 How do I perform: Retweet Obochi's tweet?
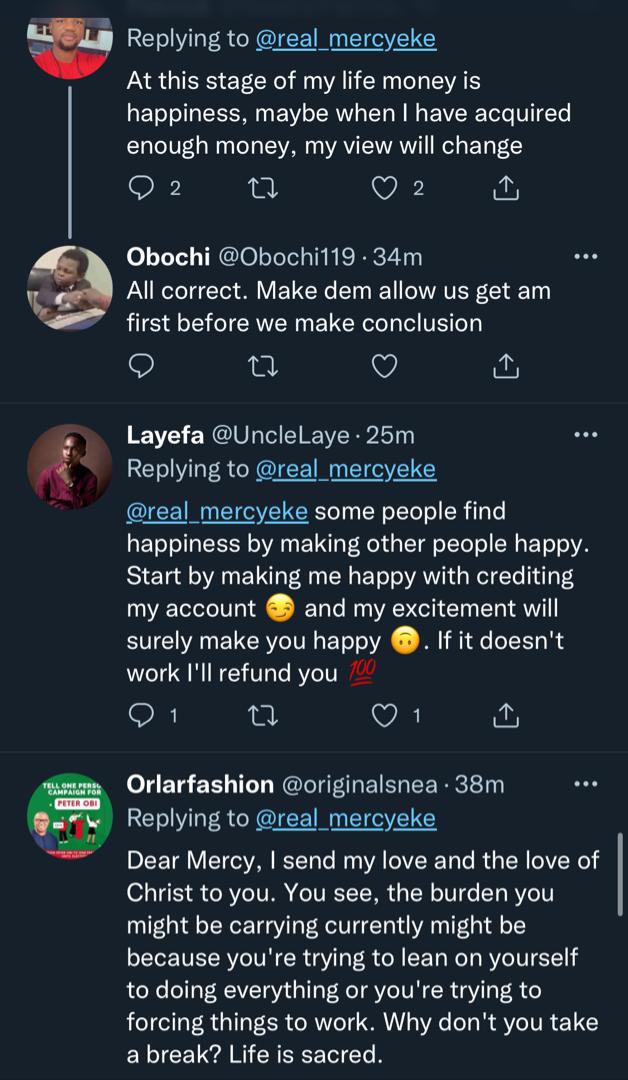coord(262,367)
